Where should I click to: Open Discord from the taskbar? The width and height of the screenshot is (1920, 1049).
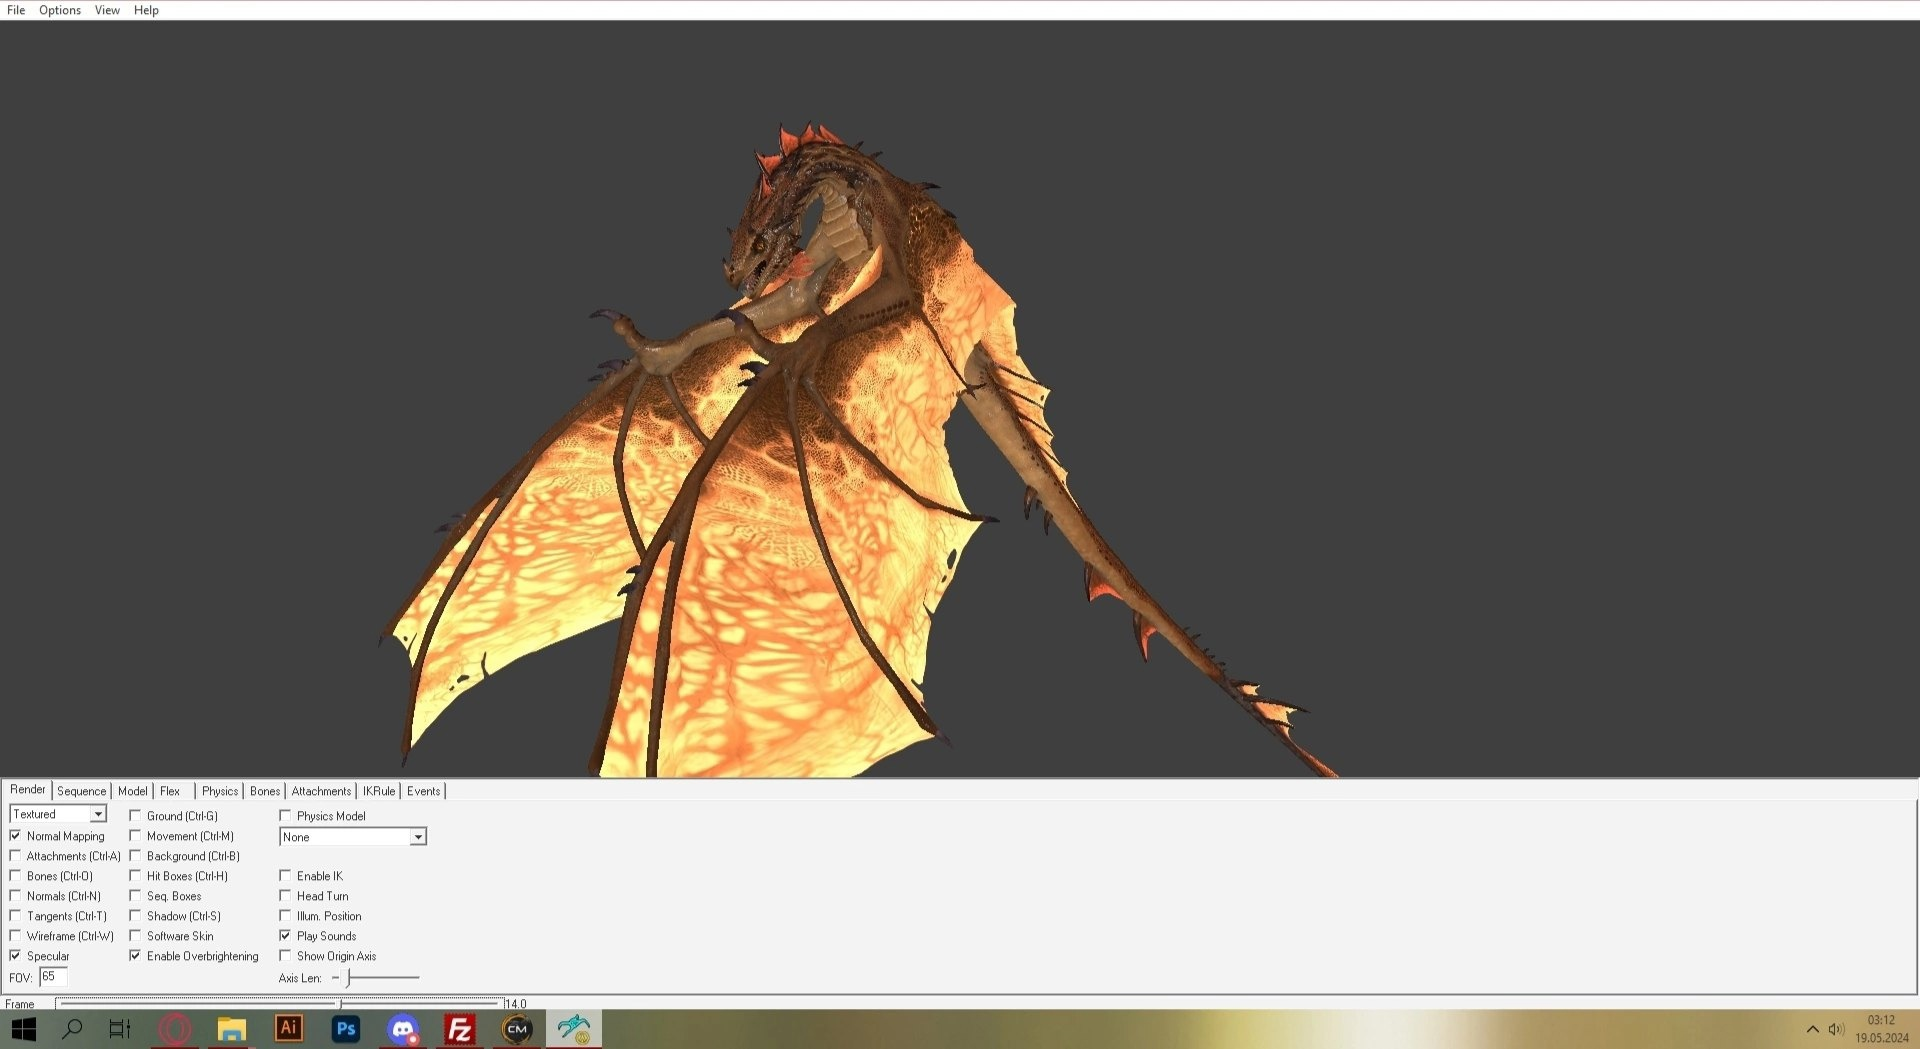[x=403, y=1028]
